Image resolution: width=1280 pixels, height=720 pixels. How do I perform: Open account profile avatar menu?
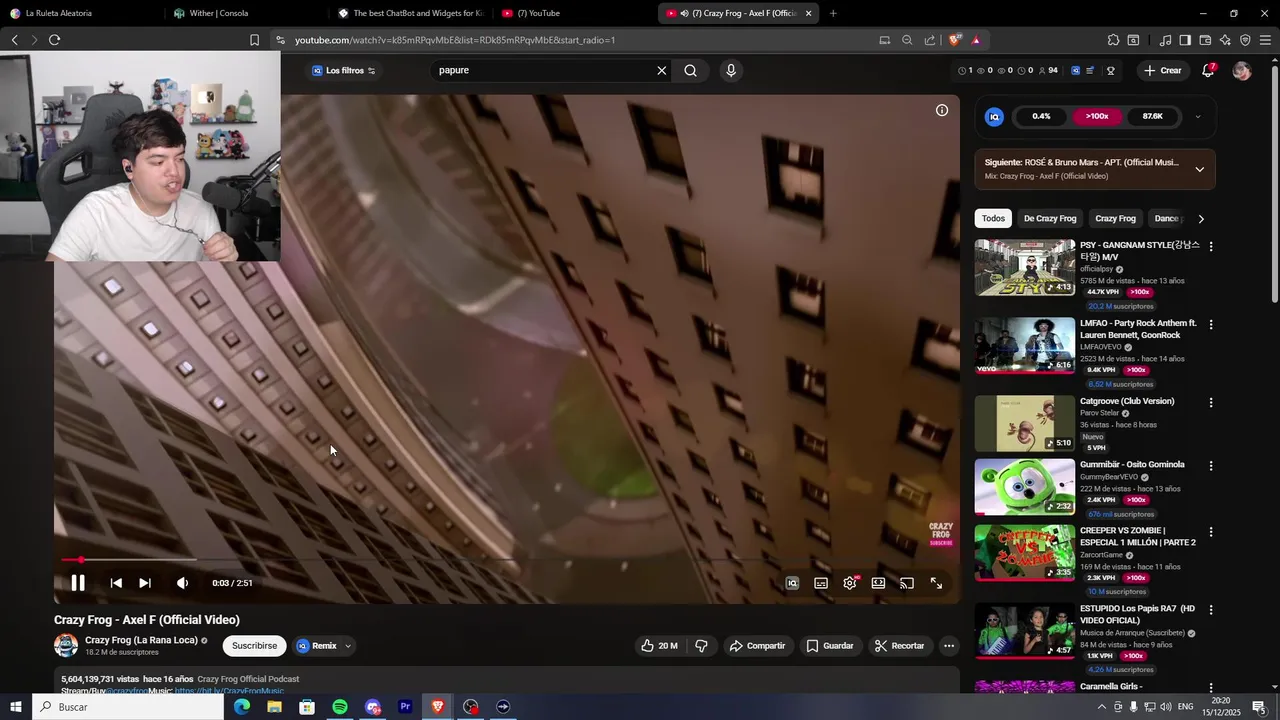1242,71
